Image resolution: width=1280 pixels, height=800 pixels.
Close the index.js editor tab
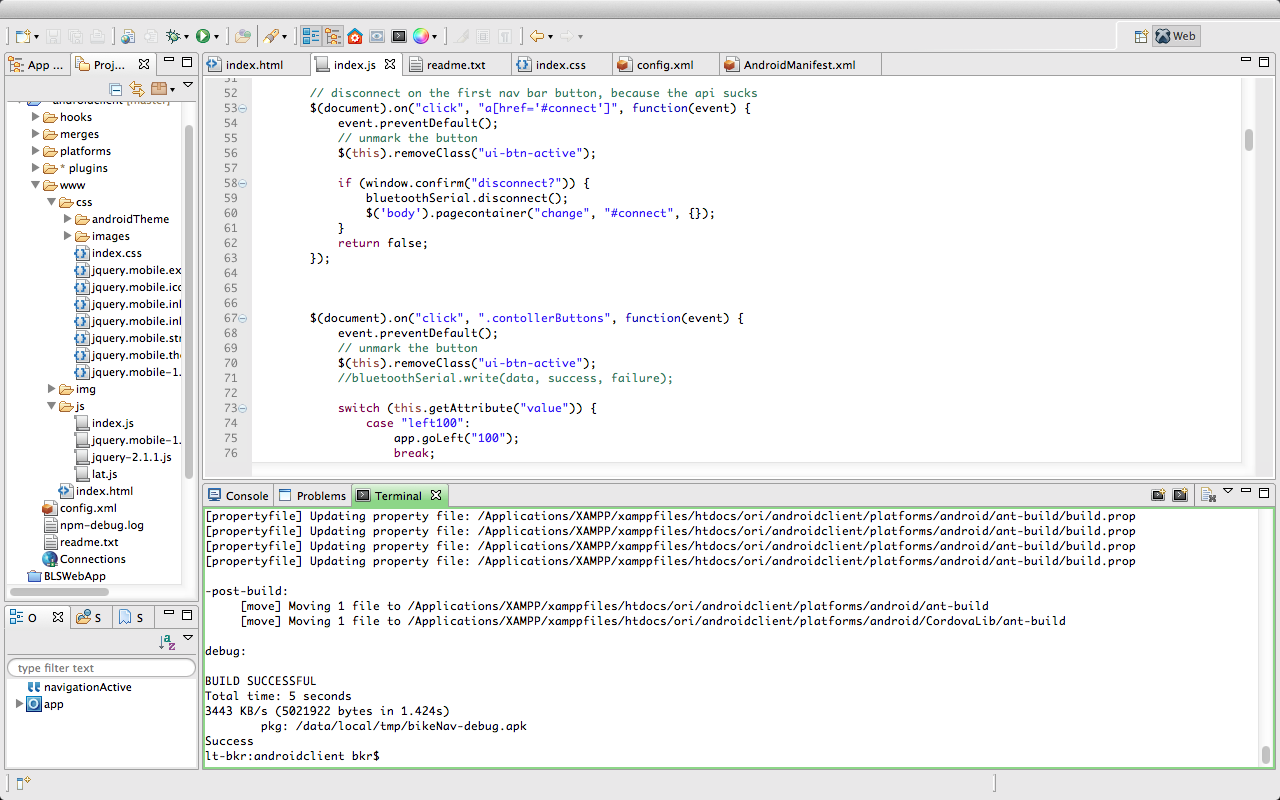[390, 64]
